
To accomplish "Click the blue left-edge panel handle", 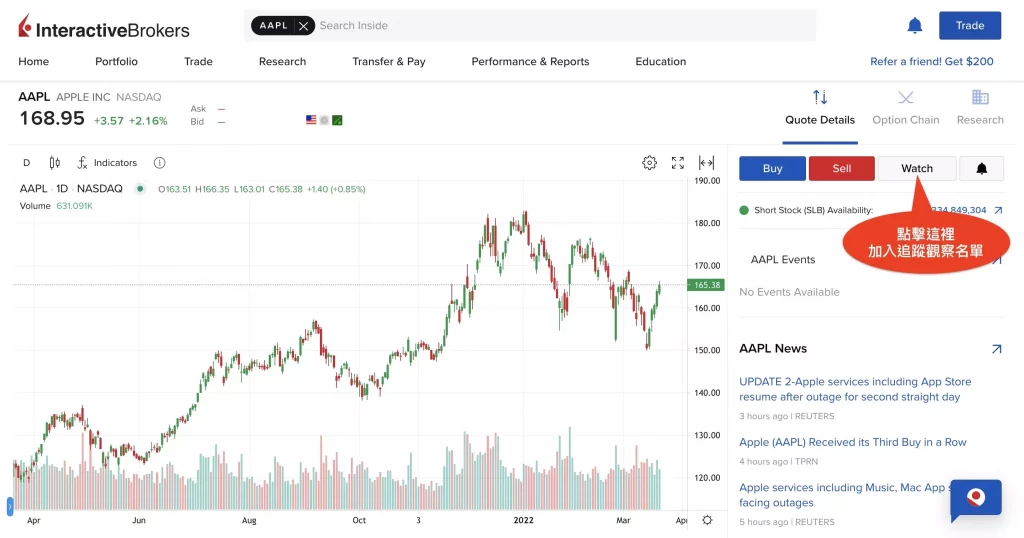I will (x=10, y=507).
